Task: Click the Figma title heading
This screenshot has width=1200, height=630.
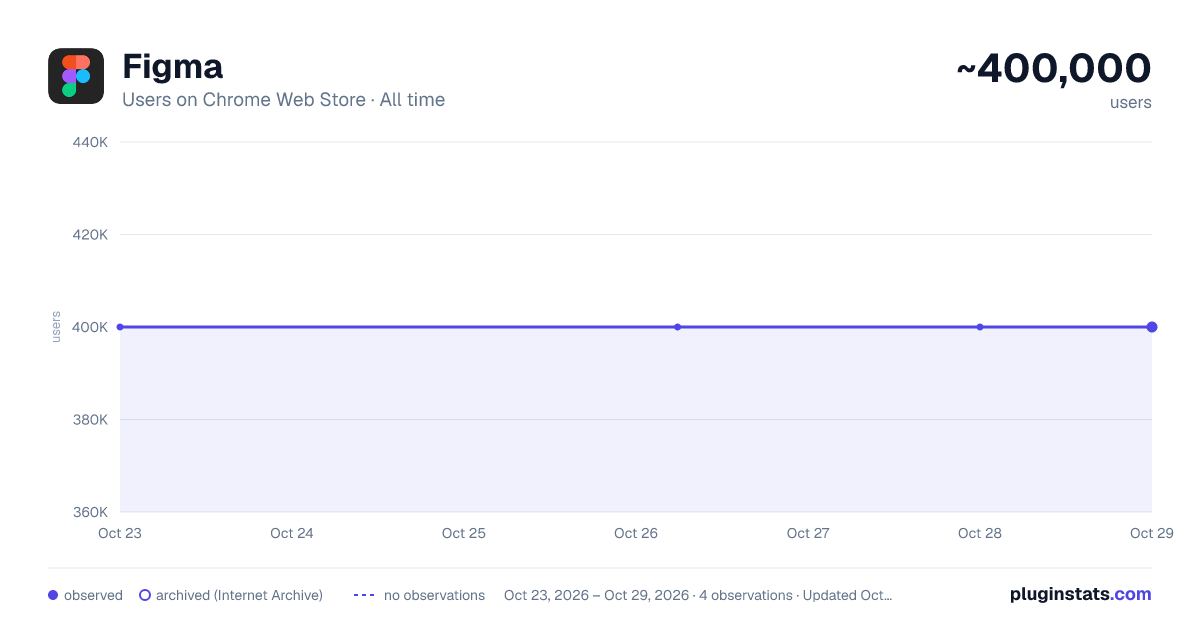Action: [172, 67]
